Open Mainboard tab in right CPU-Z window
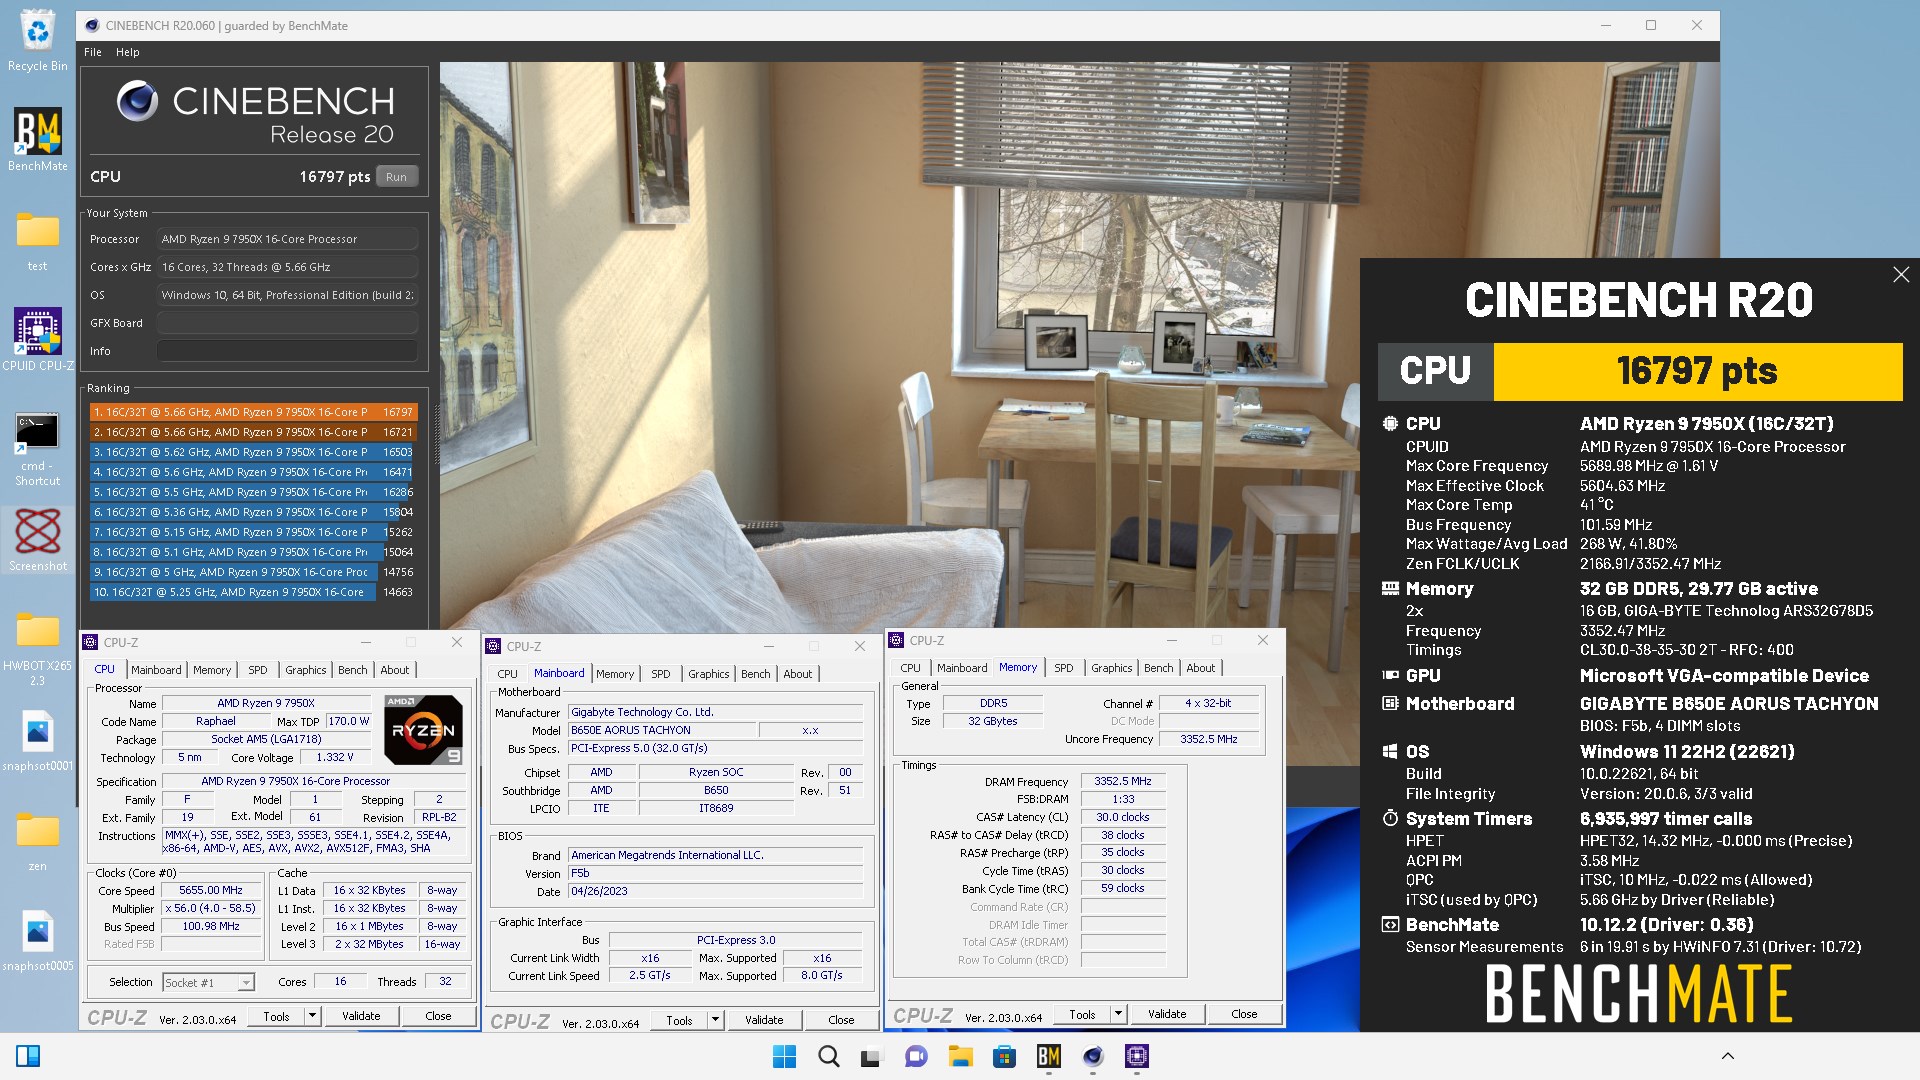Viewport: 1920px width, 1080px height. 962,668
